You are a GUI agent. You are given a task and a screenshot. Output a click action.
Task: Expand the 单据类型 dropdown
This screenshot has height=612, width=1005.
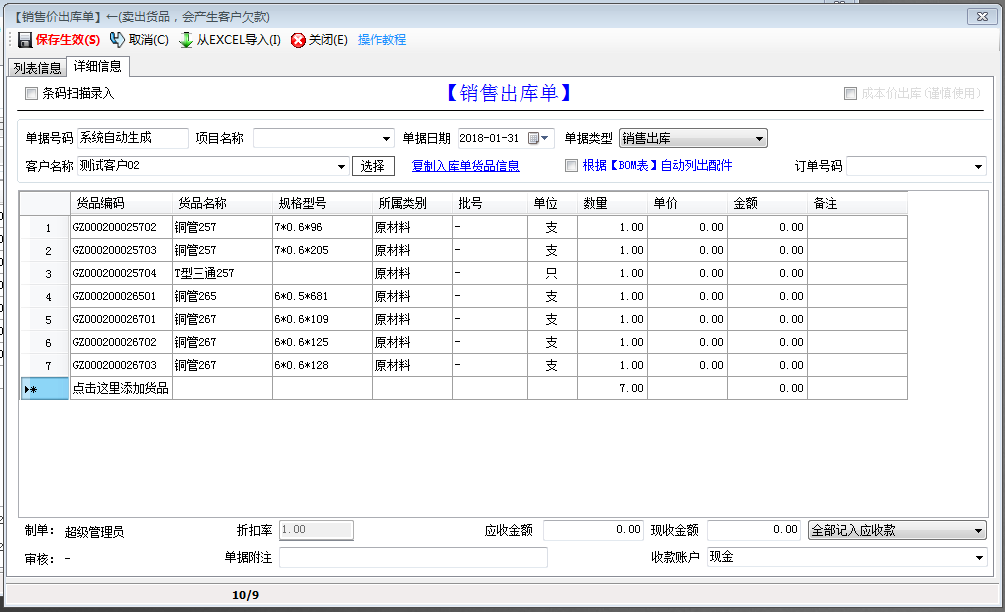coord(759,139)
